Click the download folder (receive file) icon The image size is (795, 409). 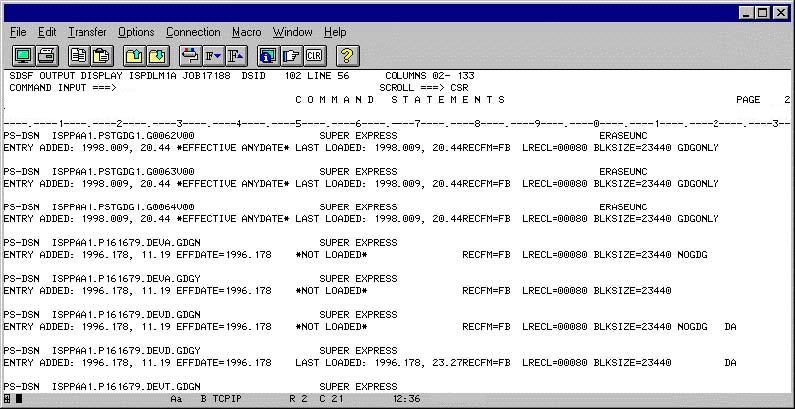pos(158,55)
